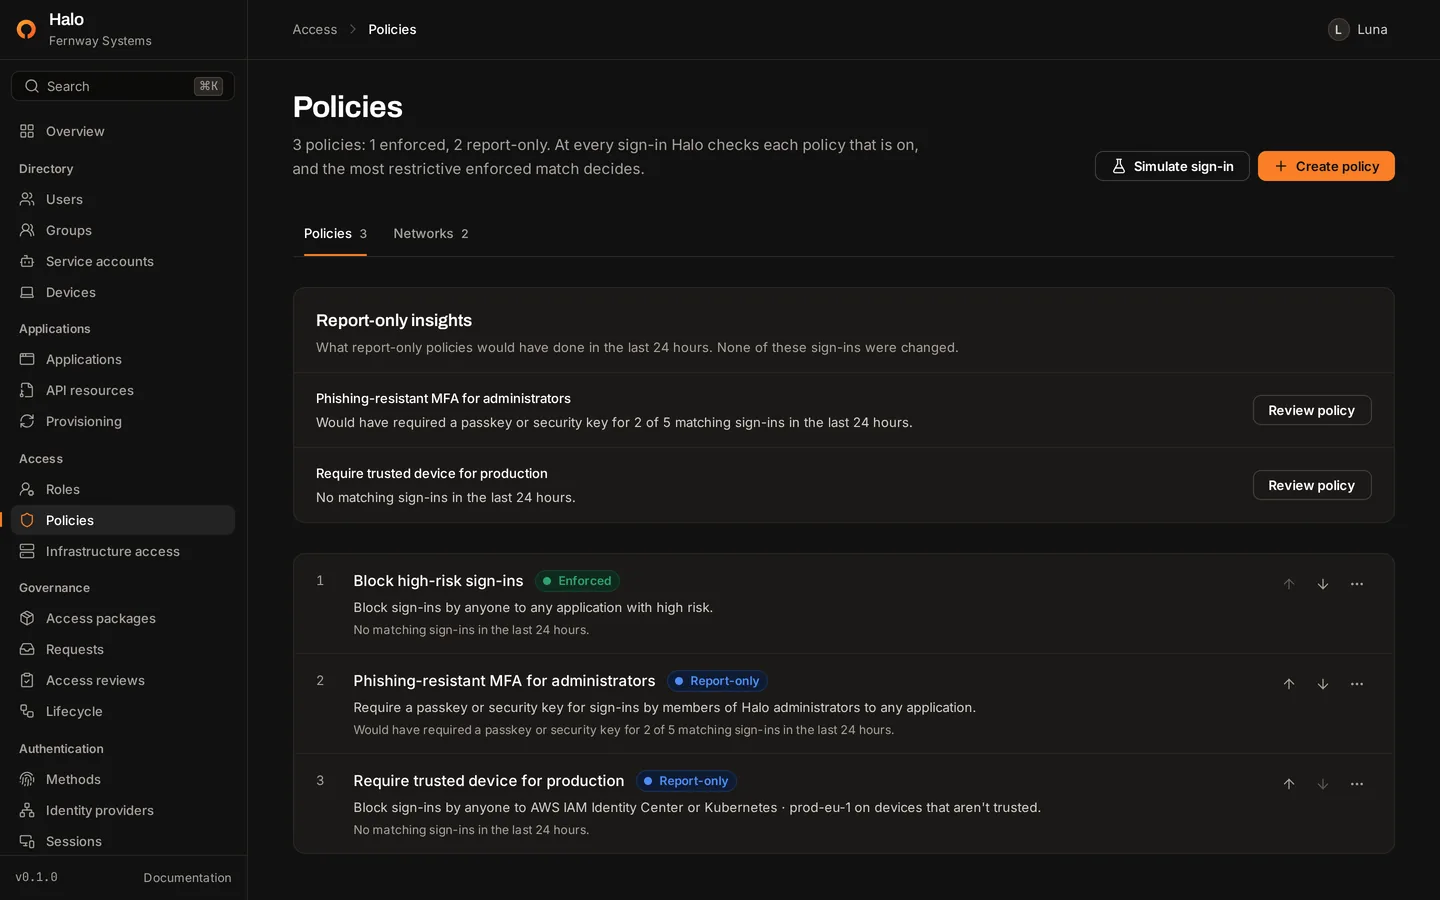
Task: Open Roles under Access
Action: pyautogui.click(x=123, y=489)
